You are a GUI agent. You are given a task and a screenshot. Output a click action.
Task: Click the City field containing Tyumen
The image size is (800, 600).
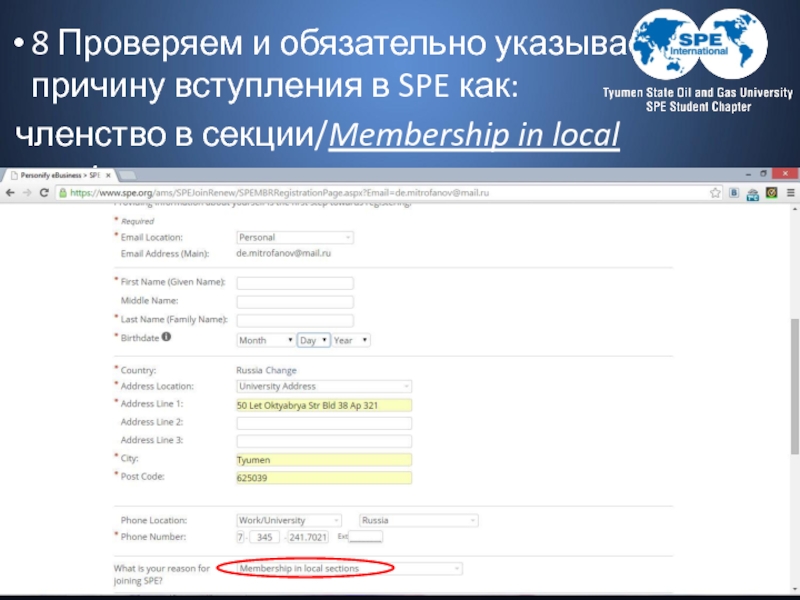(324, 460)
